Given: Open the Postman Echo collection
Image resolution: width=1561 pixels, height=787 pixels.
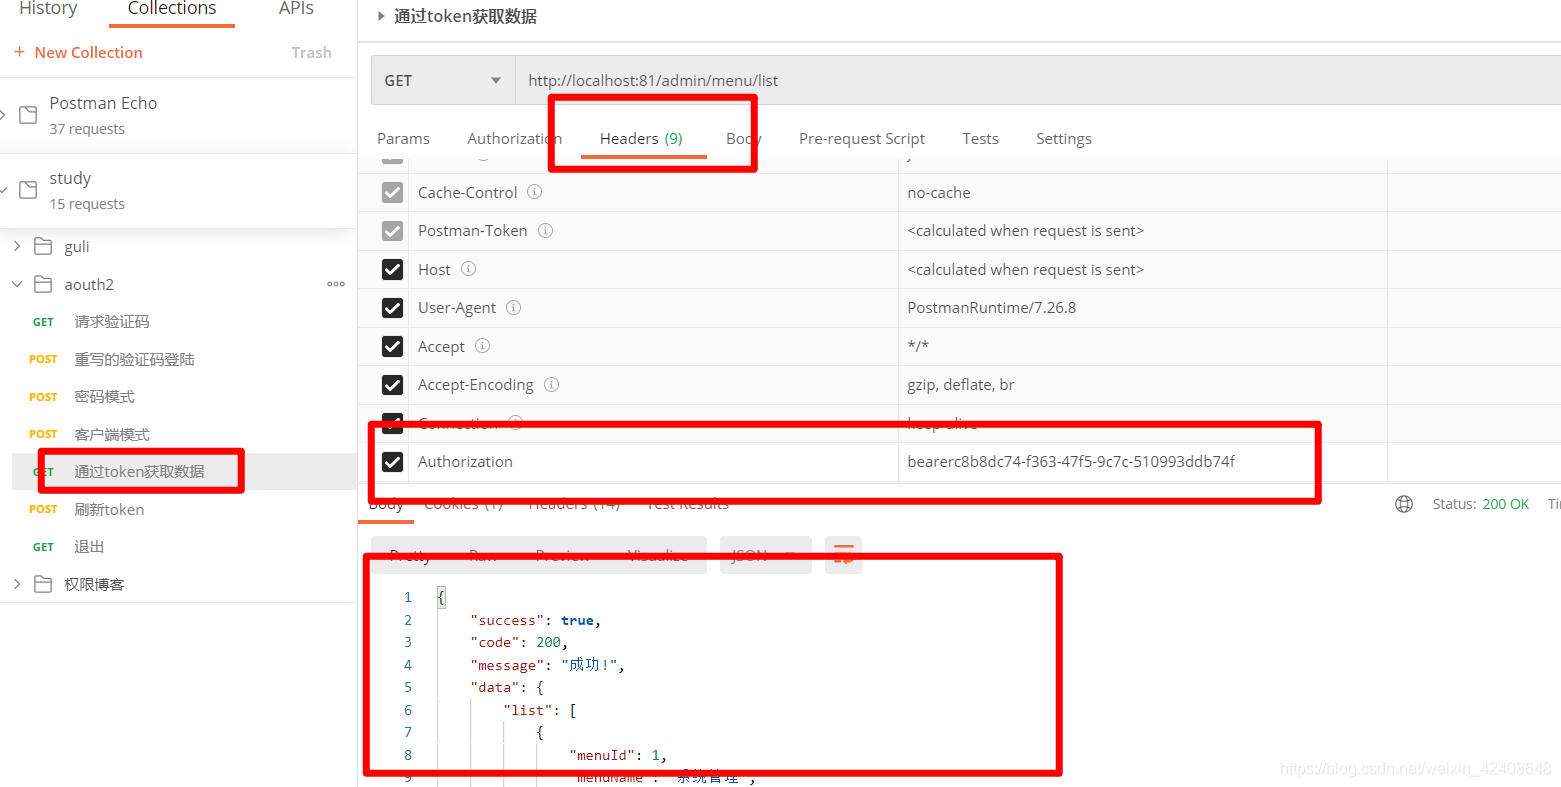Looking at the screenshot, I should pyautogui.click(x=103, y=104).
